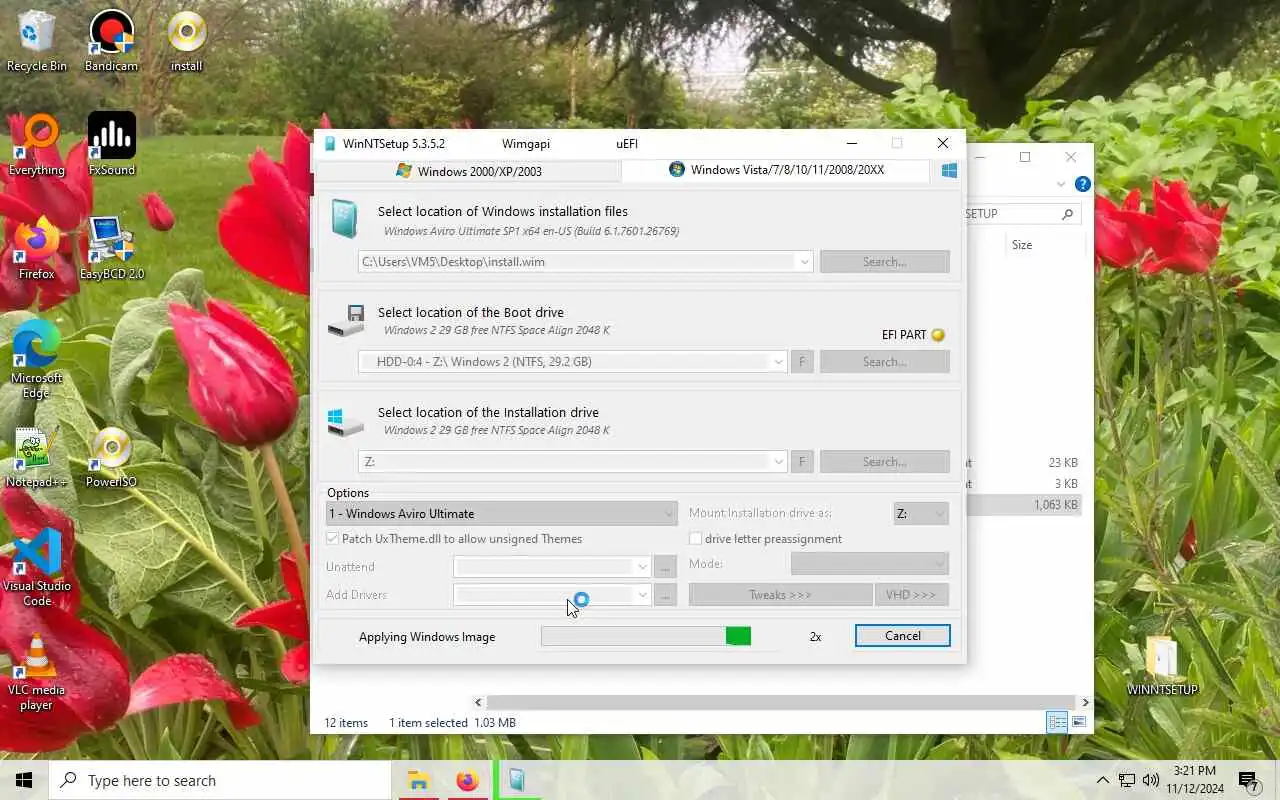Viewport: 1280px width, 800px height.
Task: Click the Wimgapi title bar item
Action: 526,144
